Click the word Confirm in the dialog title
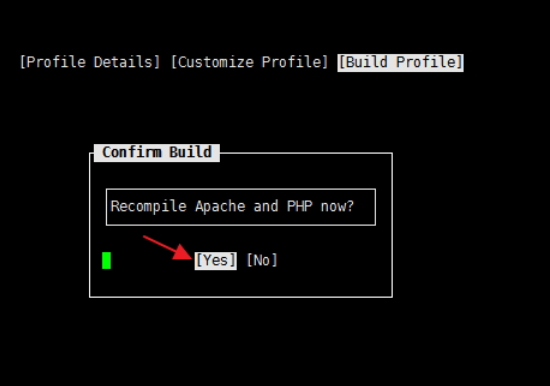 coord(132,153)
